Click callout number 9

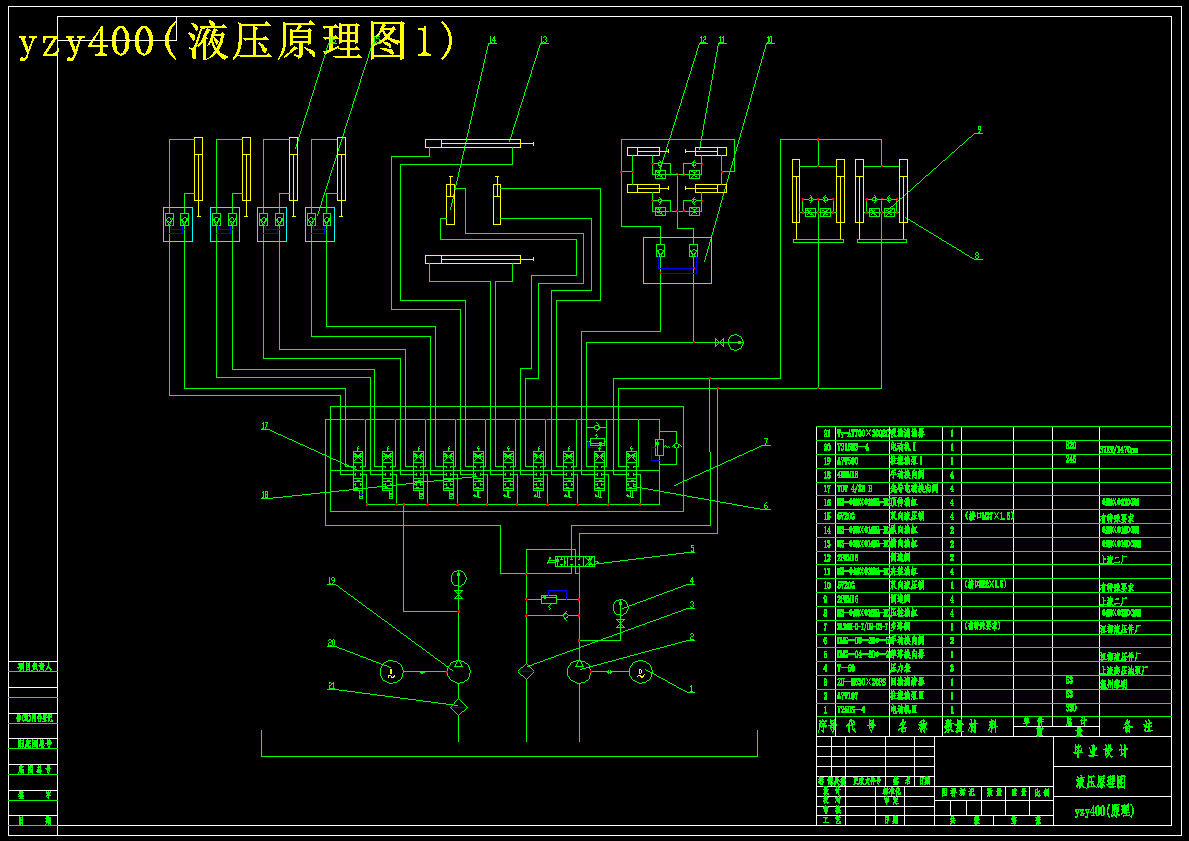click(979, 130)
